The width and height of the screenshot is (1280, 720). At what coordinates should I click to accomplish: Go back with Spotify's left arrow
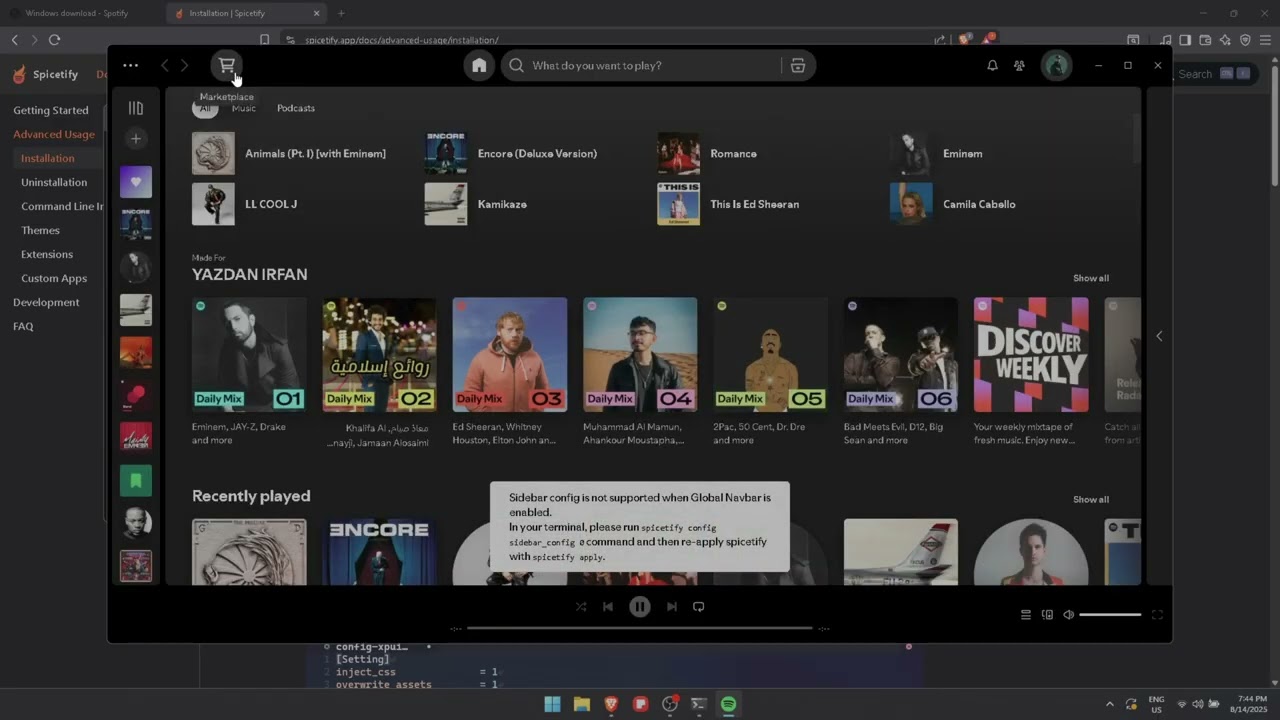coord(165,66)
